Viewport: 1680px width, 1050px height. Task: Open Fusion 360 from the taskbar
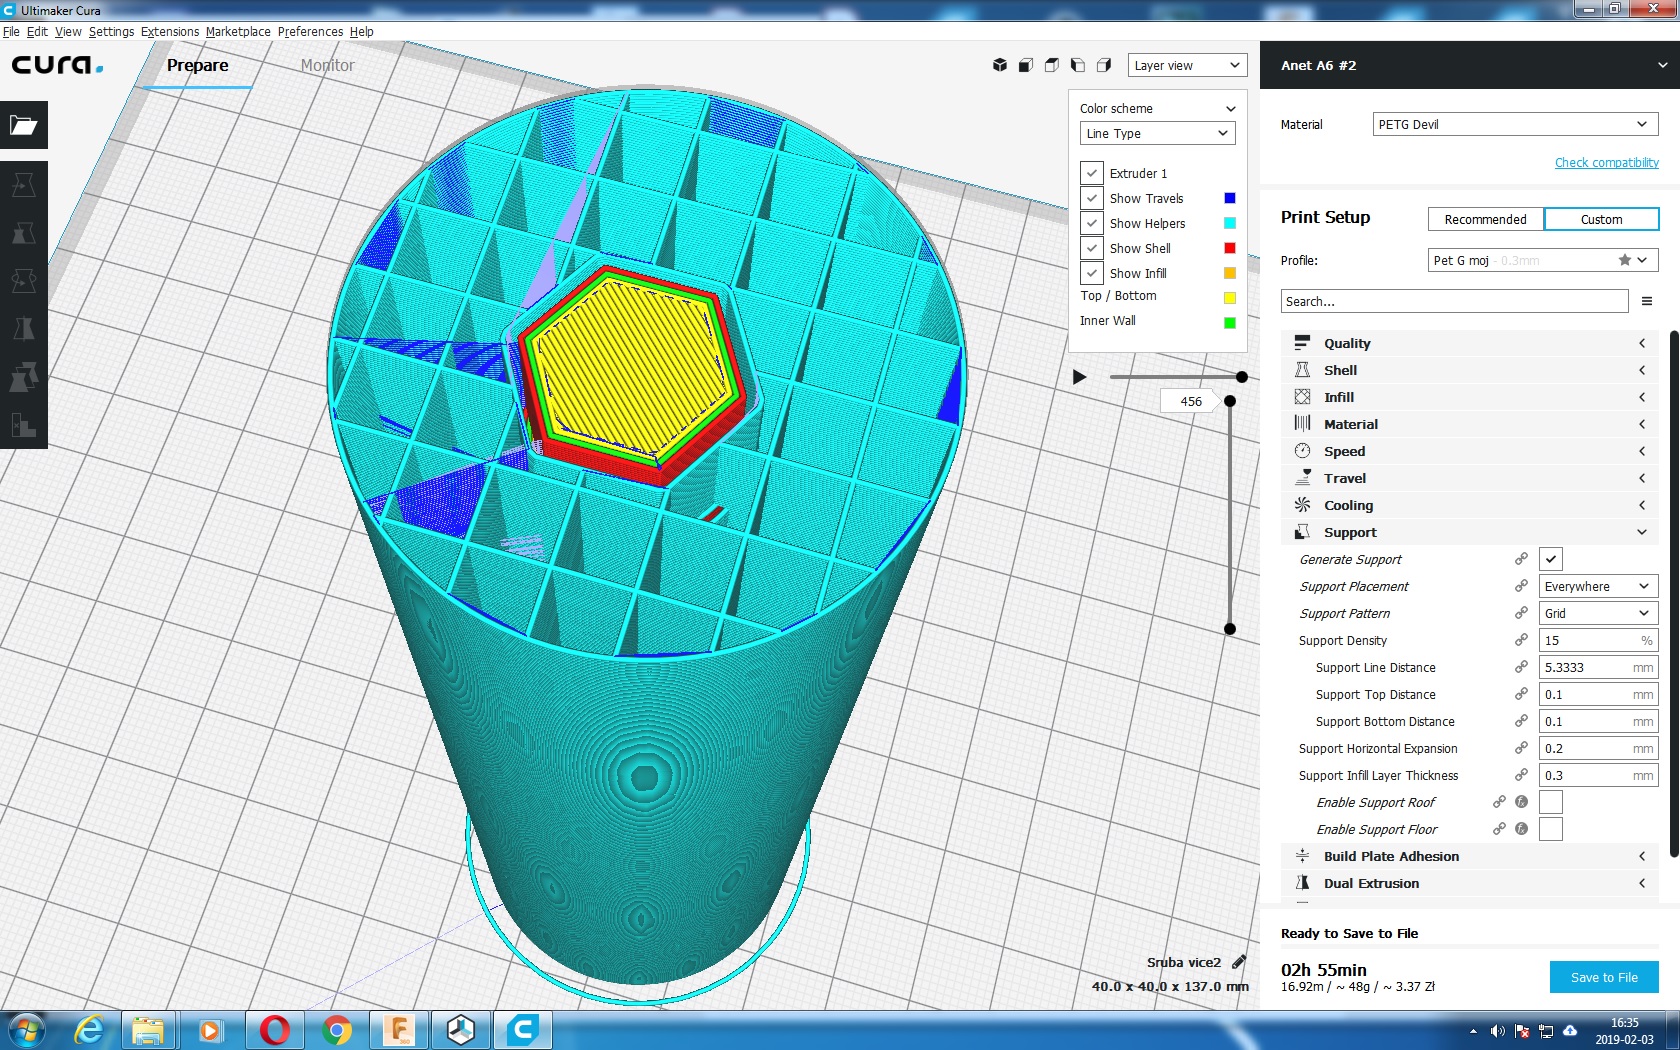pos(399,1030)
